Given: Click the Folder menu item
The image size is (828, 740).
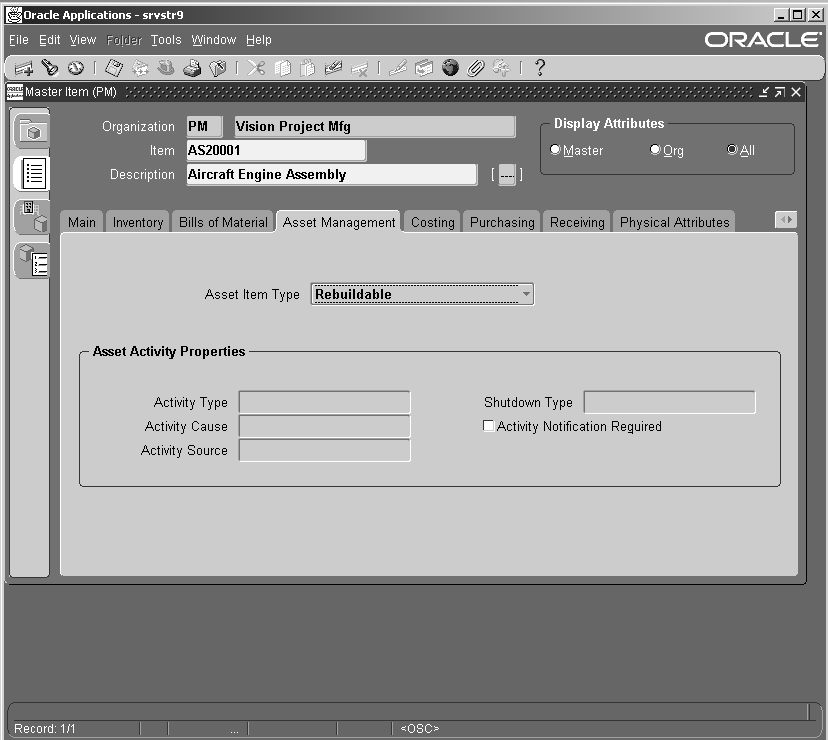Looking at the screenshot, I should coord(124,40).
